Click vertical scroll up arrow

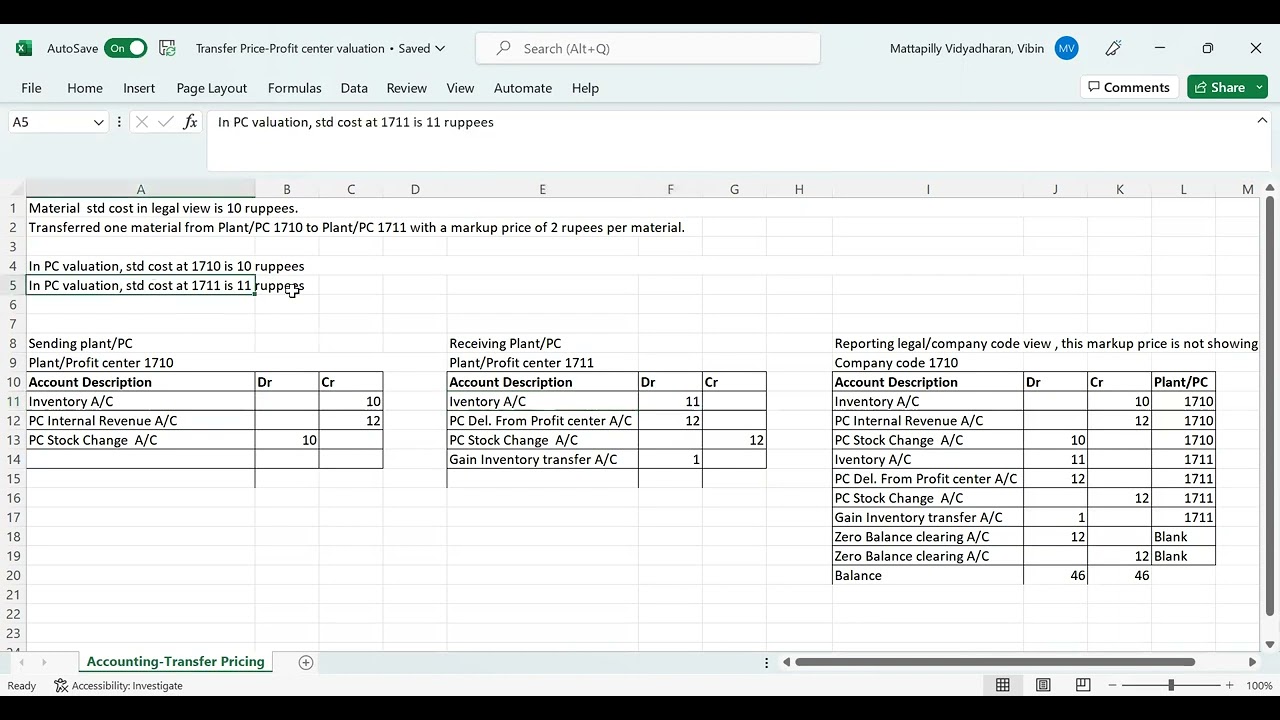(1270, 188)
